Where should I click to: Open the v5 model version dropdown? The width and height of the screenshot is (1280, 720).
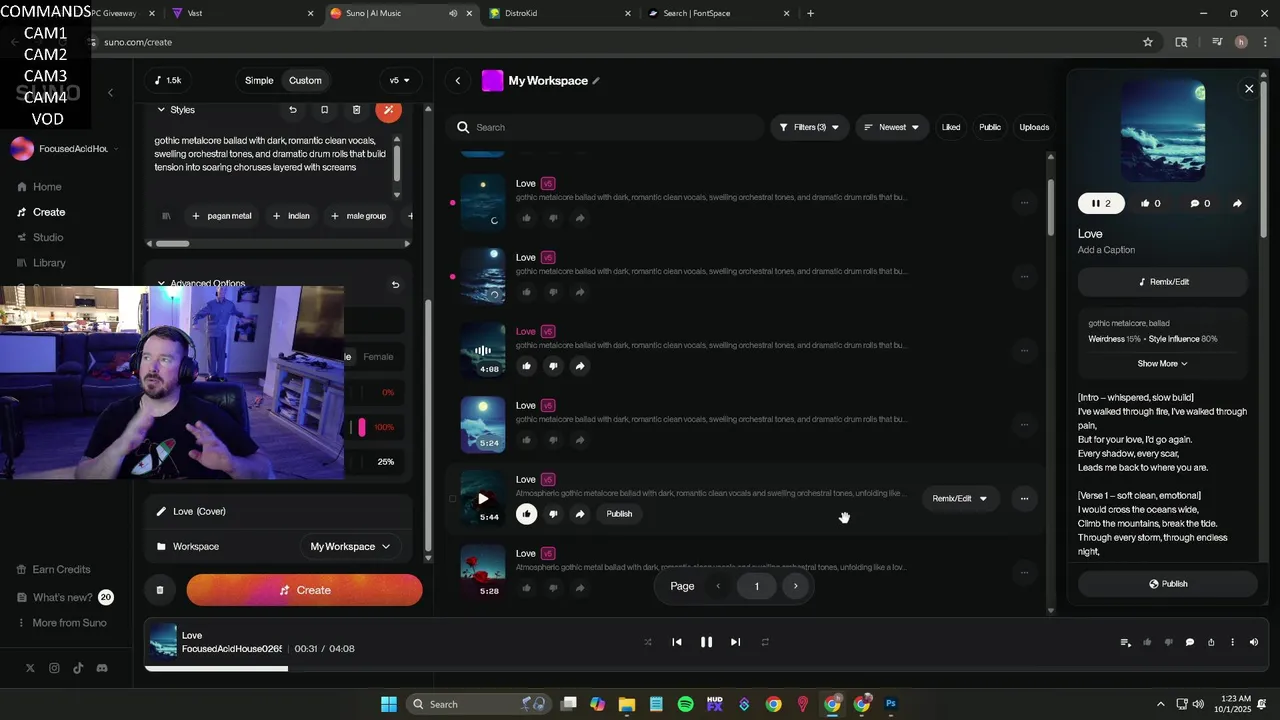click(400, 81)
